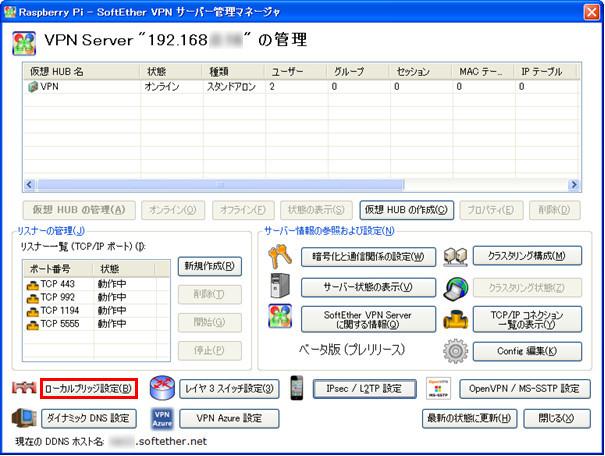This screenshot has height=456, width=605.
Task: Open レイヤ 3 スイッチ設定(3)
Action: point(229,388)
